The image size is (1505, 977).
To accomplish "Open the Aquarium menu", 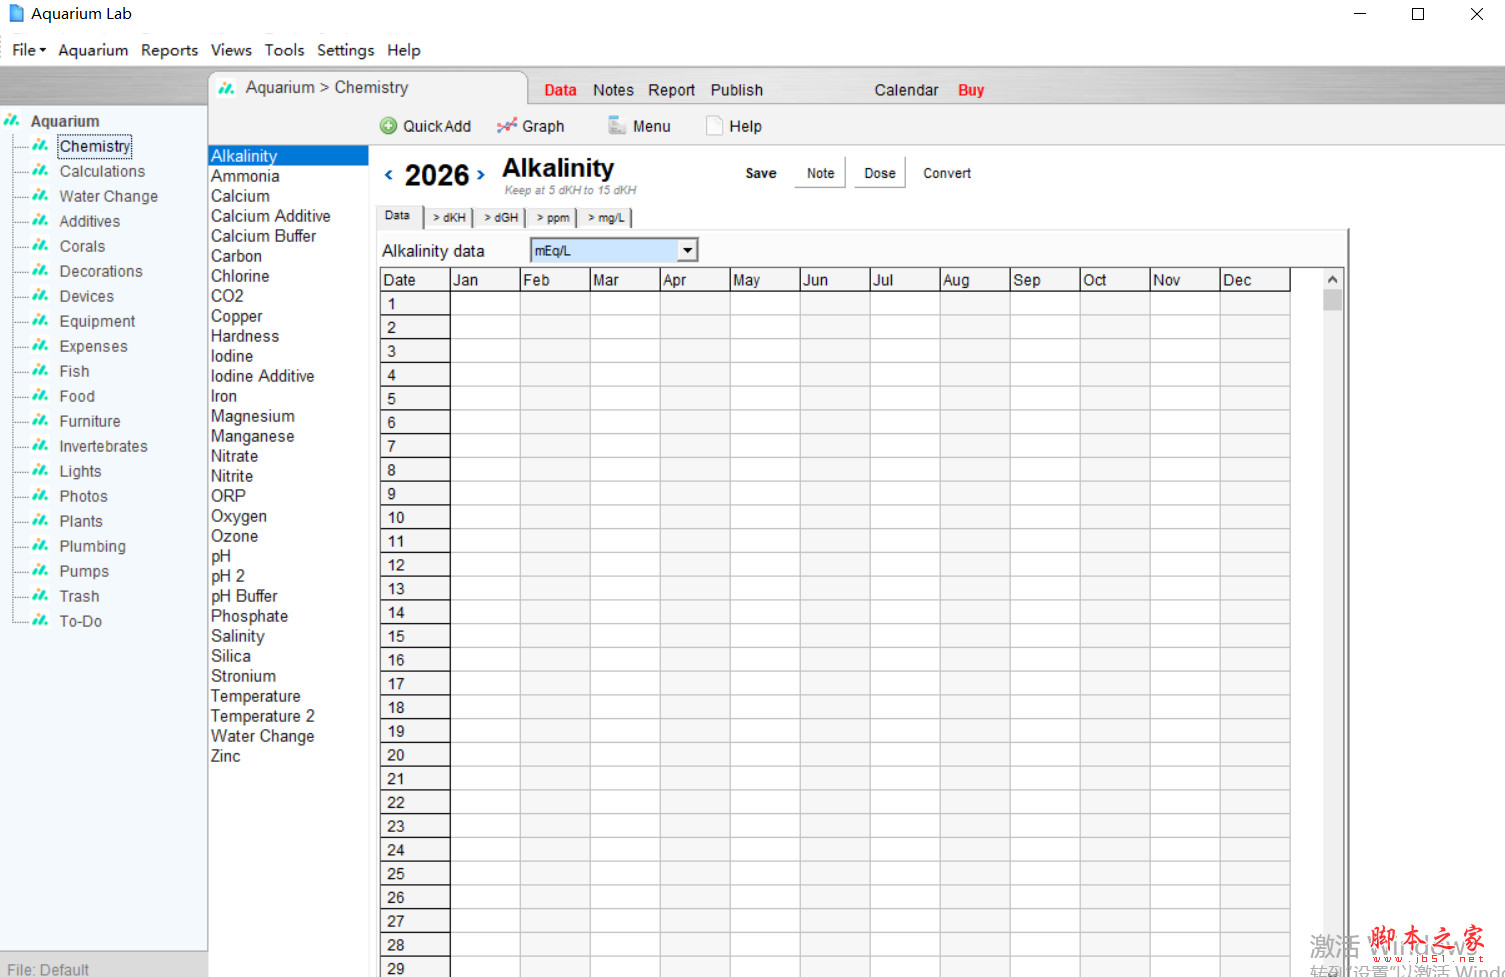I will coord(93,50).
